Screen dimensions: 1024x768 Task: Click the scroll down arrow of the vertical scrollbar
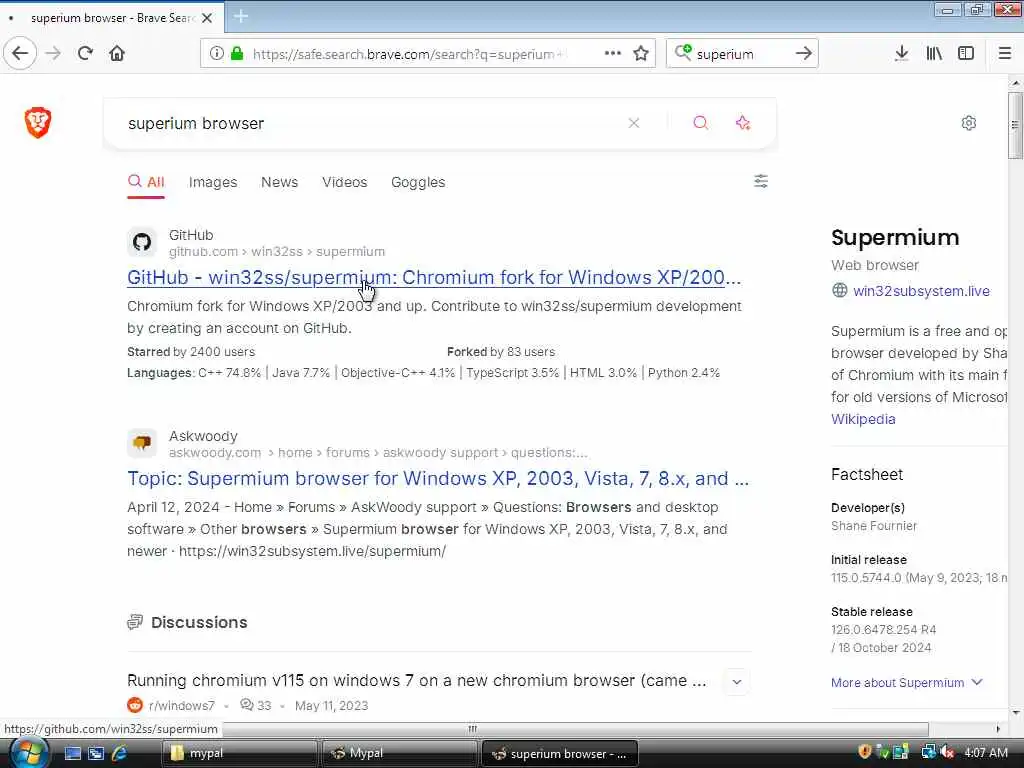point(1015,712)
